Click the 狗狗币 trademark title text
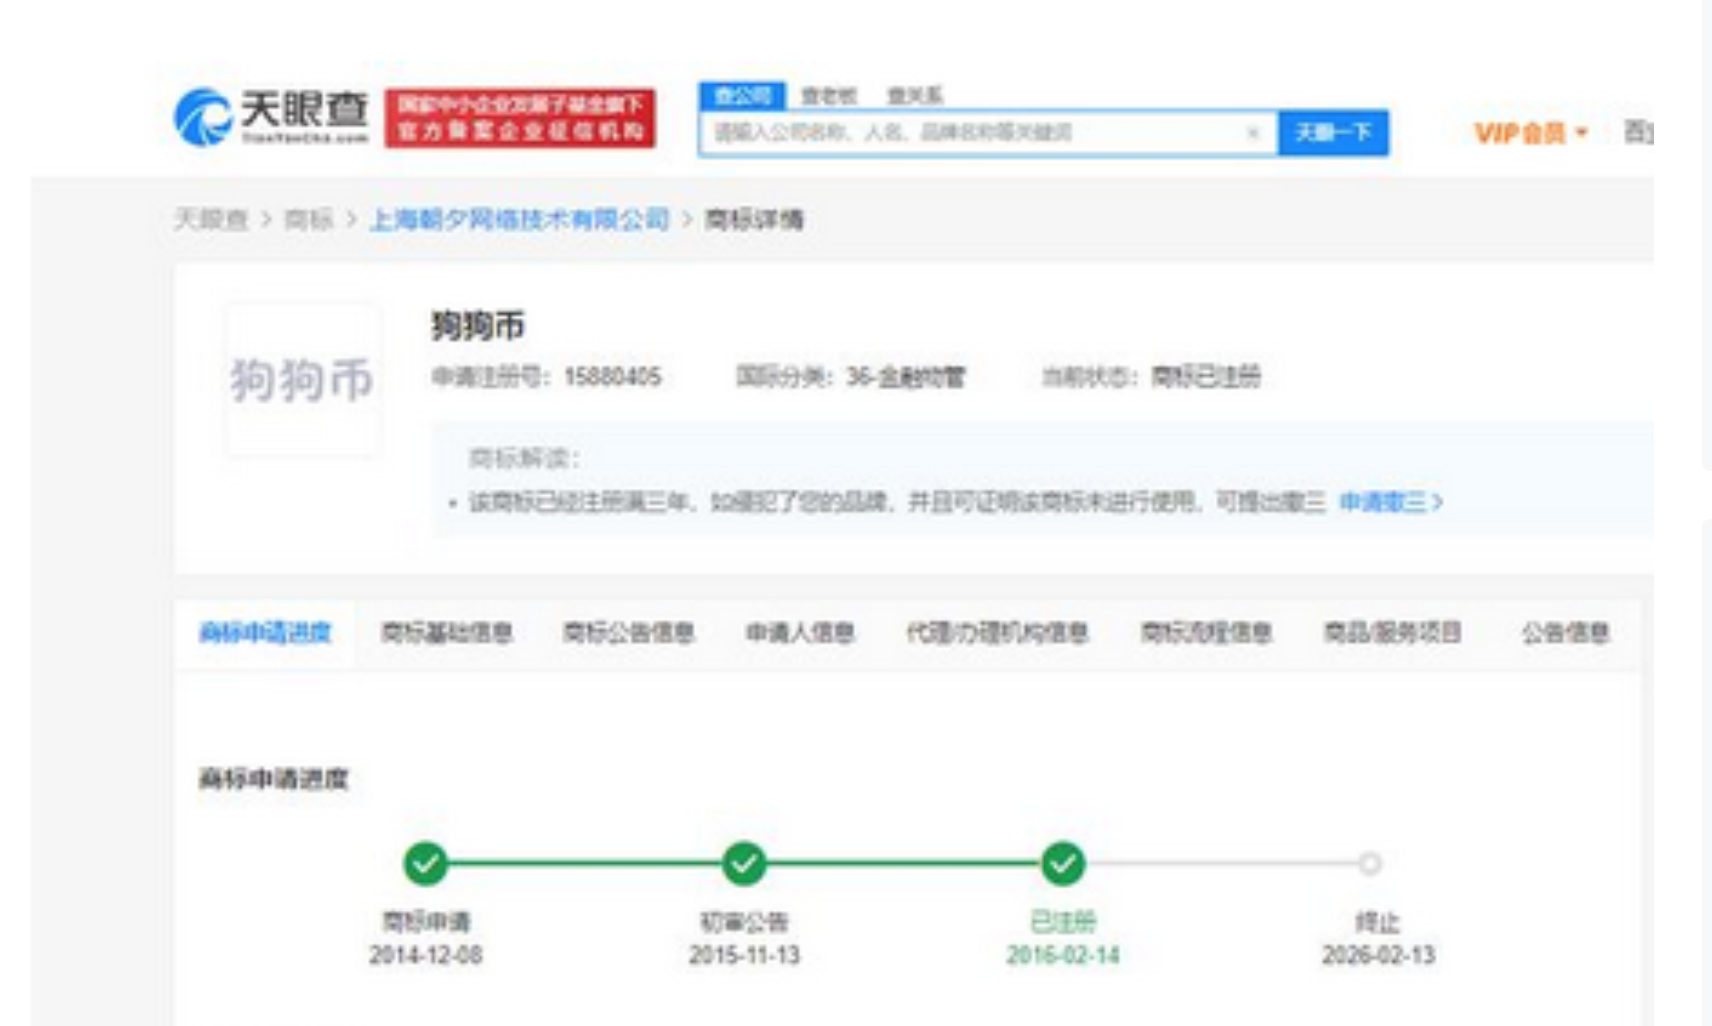This screenshot has width=1712, height=1026. 478,326
